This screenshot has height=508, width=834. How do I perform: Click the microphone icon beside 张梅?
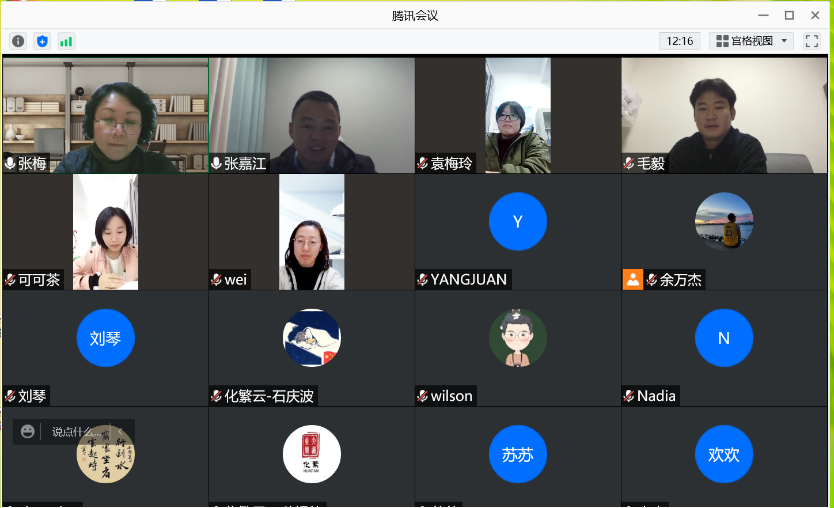pos(10,163)
